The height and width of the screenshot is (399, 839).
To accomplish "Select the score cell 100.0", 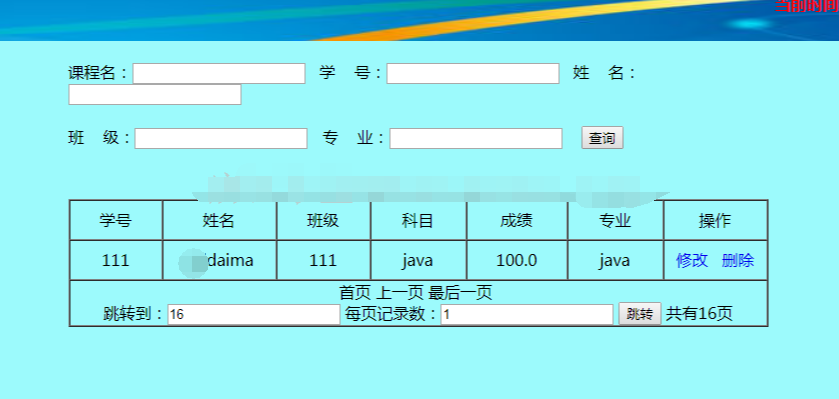I will [x=517, y=260].
